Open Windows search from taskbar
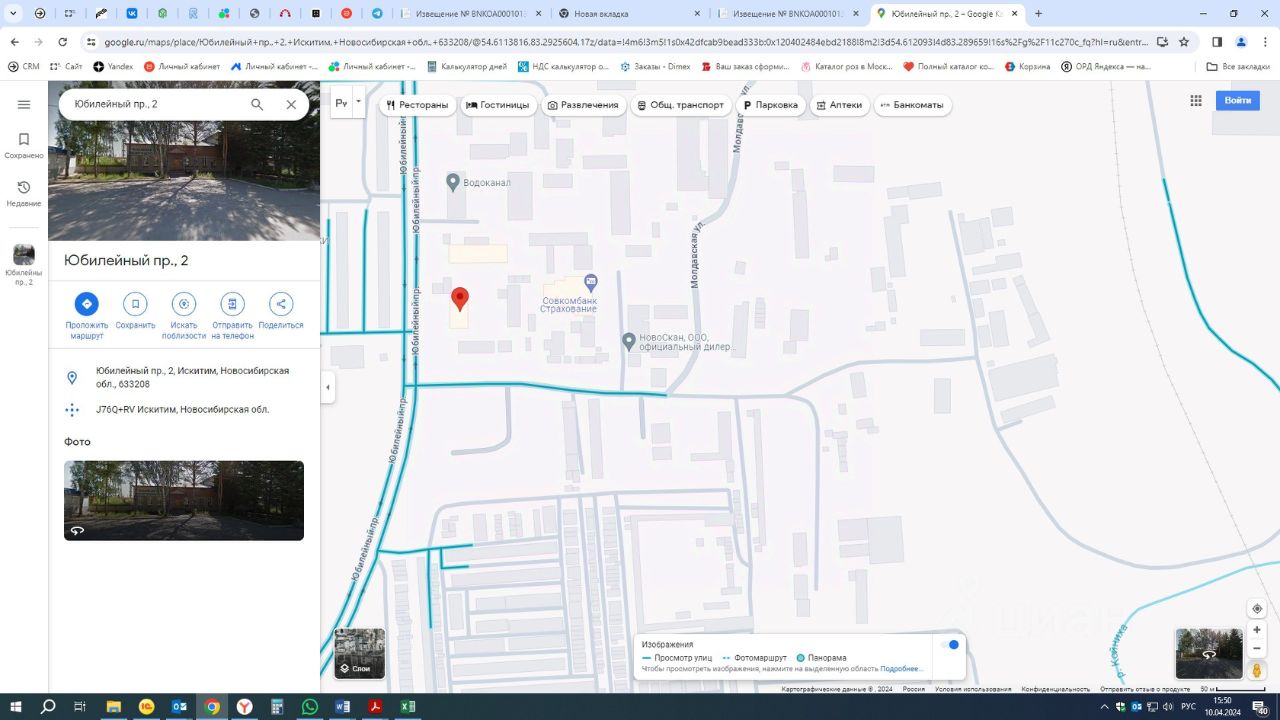Viewport: 1280px width, 720px height. coord(47,706)
